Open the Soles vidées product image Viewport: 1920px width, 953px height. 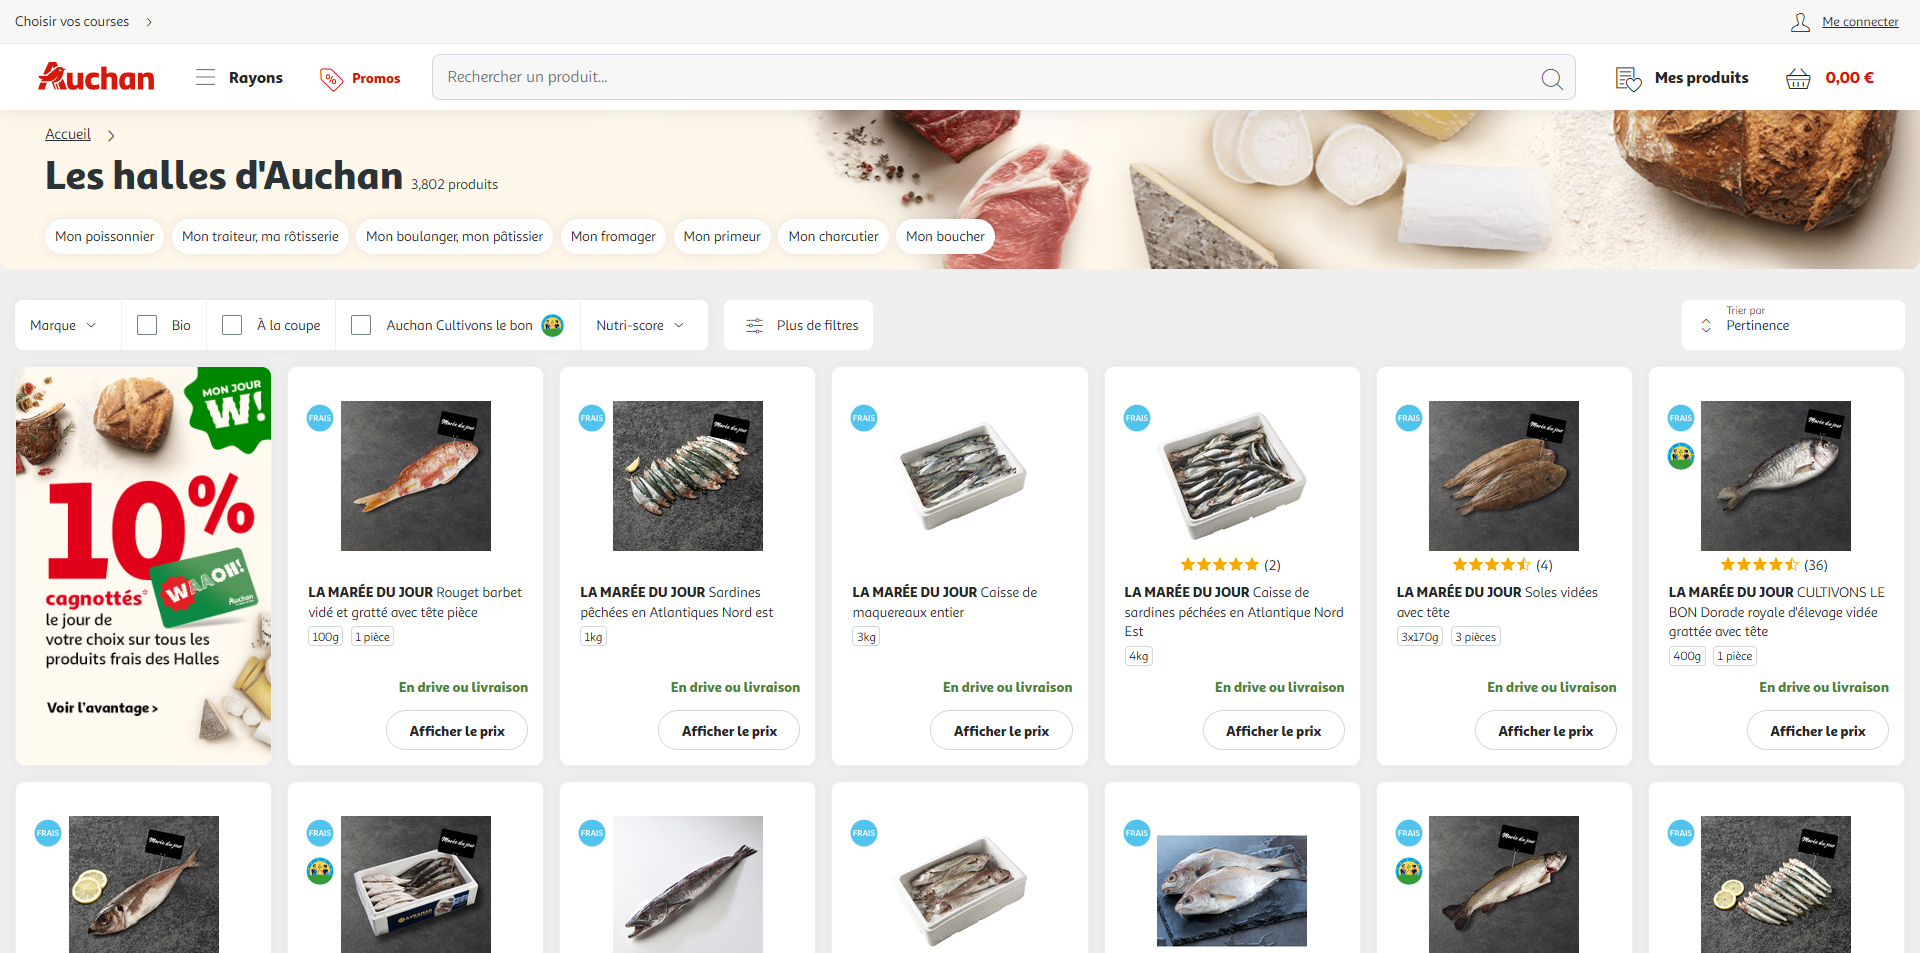pos(1504,476)
